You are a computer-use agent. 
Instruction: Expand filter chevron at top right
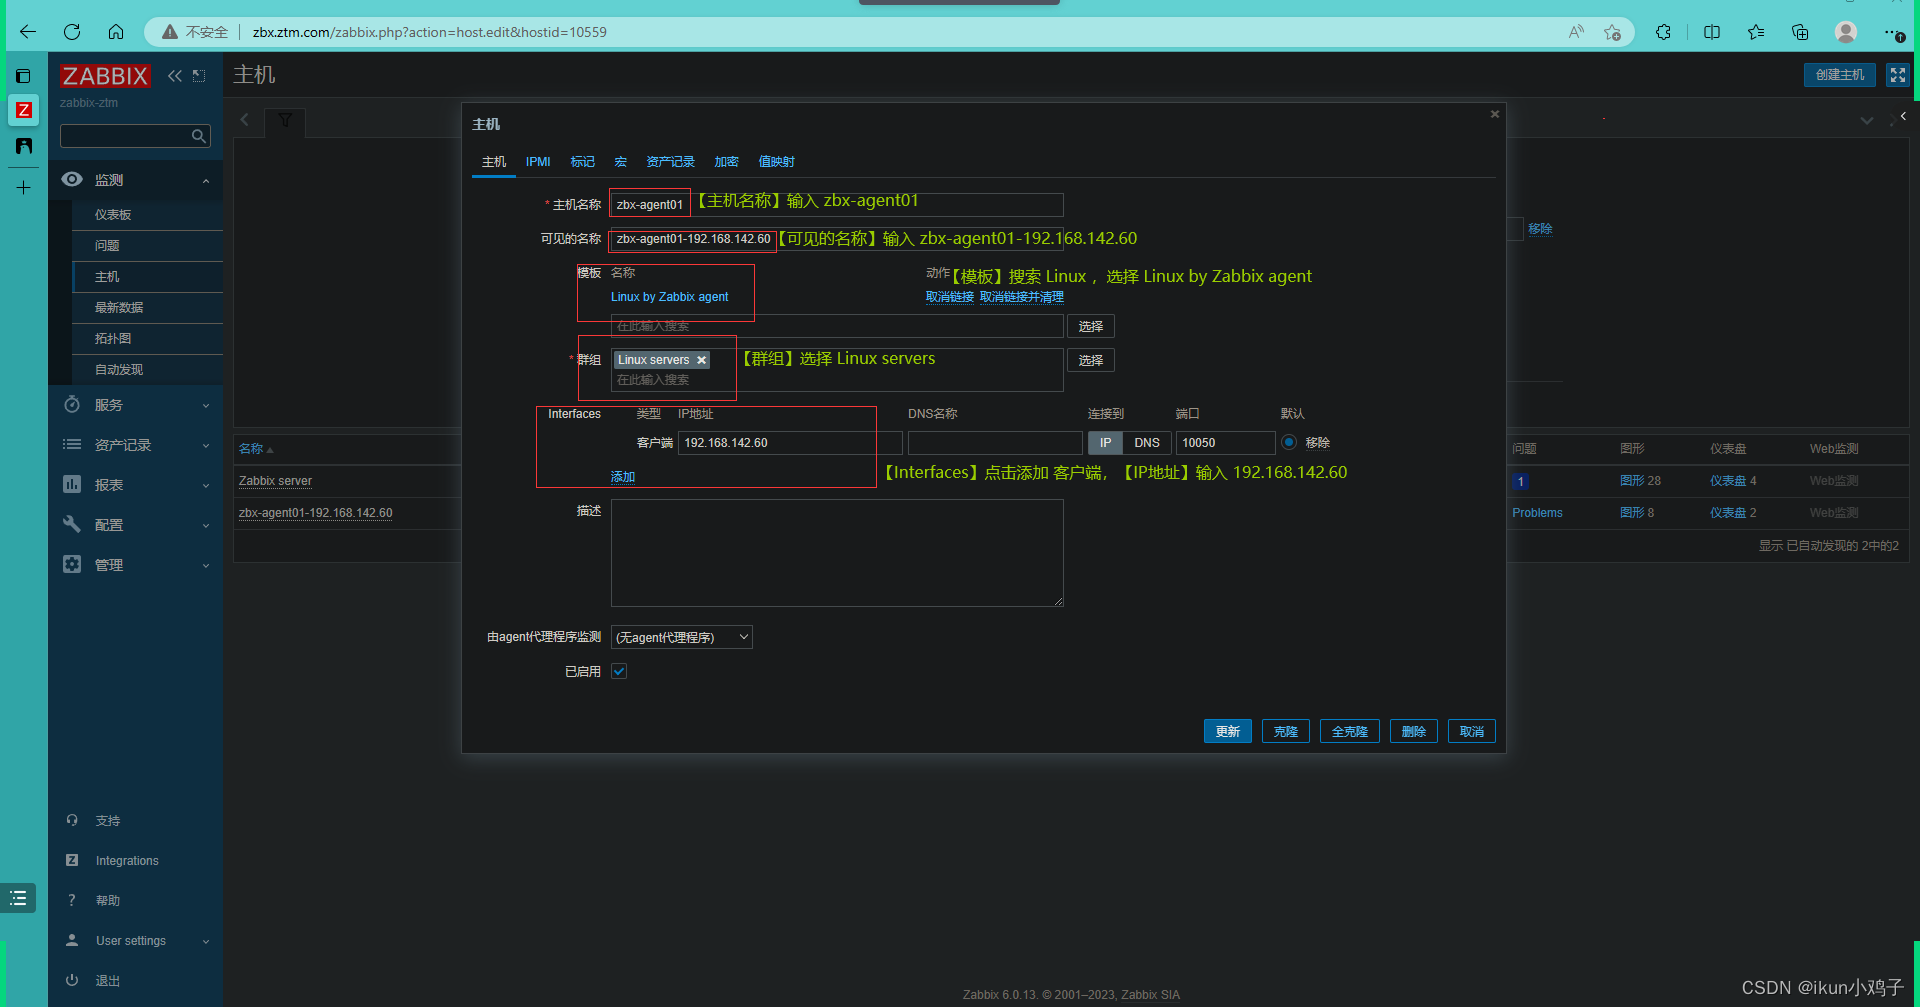pyautogui.click(x=1866, y=121)
